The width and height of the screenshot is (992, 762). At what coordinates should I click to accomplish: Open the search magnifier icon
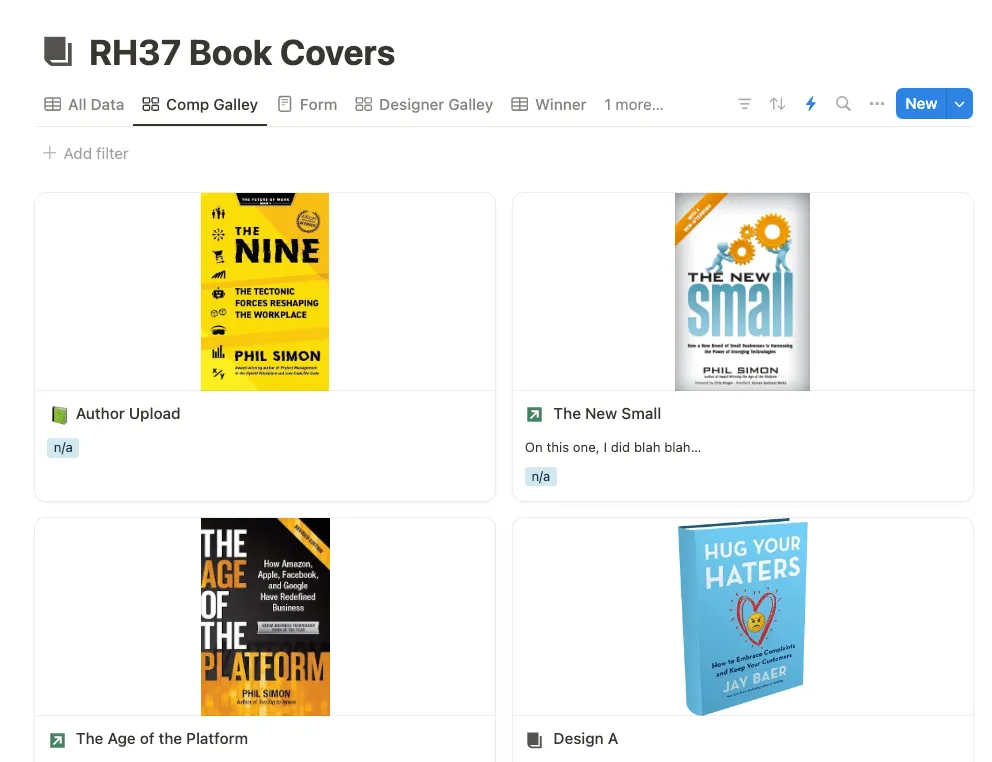[843, 104]
